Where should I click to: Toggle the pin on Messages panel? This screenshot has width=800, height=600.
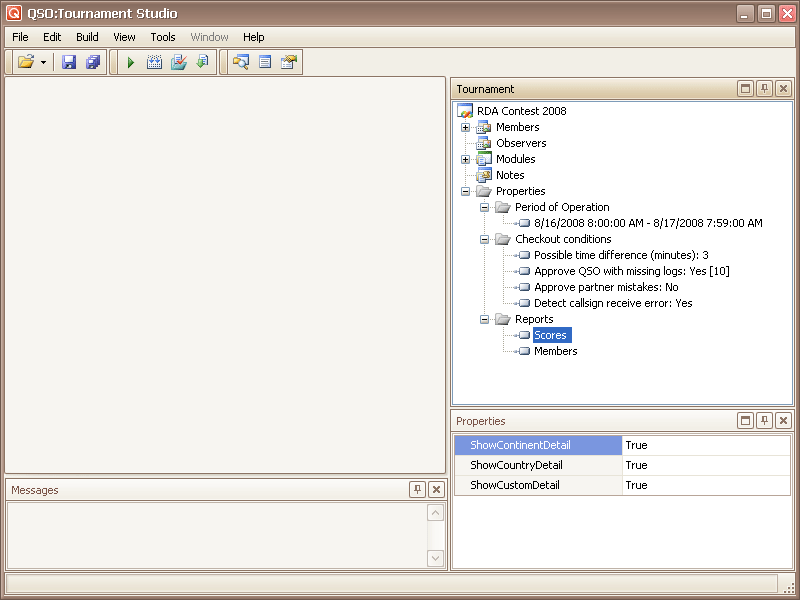pos(417,489)
